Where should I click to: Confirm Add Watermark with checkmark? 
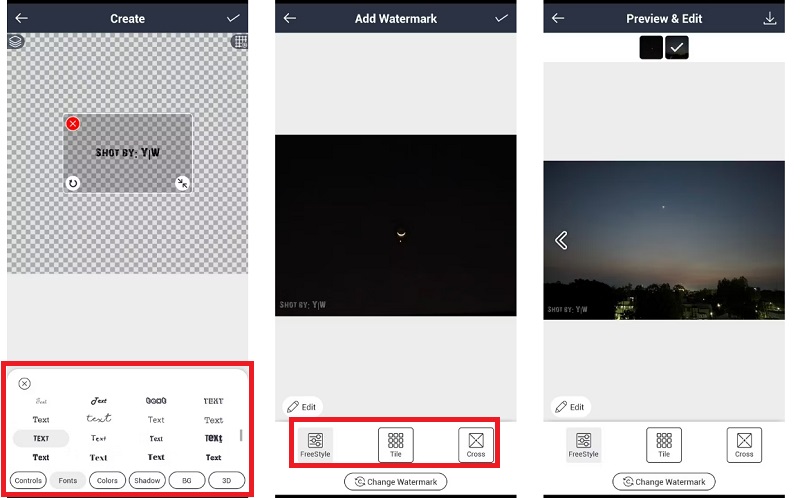(x=502, y=18)
